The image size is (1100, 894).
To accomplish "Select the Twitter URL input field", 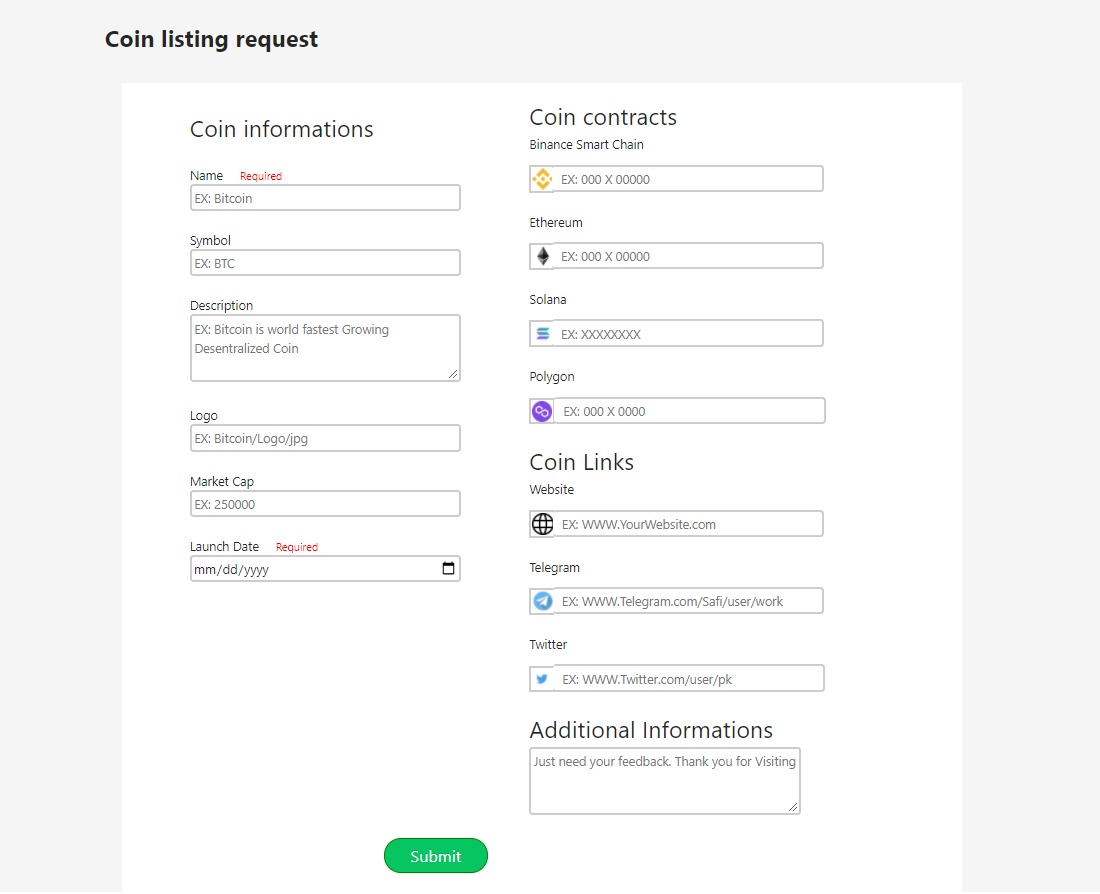I will tap(690, 678).
